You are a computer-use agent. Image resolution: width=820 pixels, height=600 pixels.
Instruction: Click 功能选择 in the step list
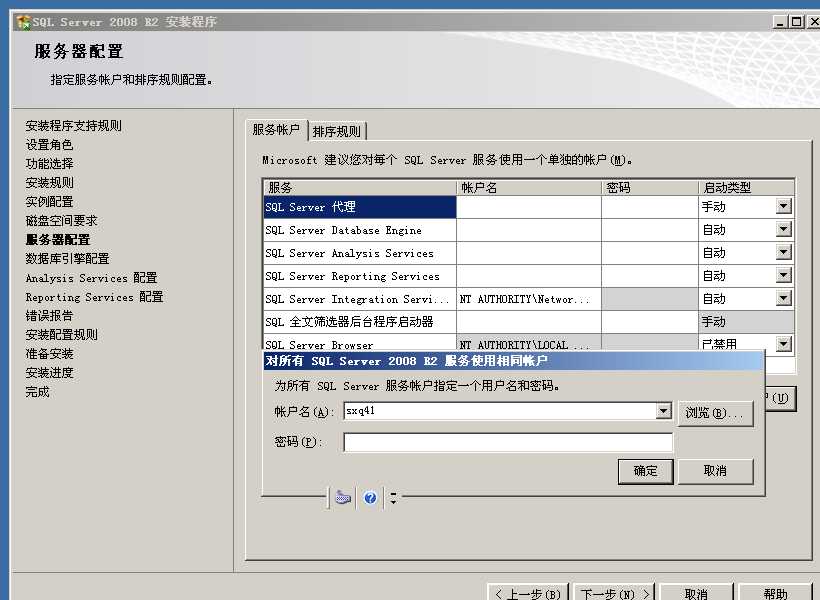coord(49,164)
